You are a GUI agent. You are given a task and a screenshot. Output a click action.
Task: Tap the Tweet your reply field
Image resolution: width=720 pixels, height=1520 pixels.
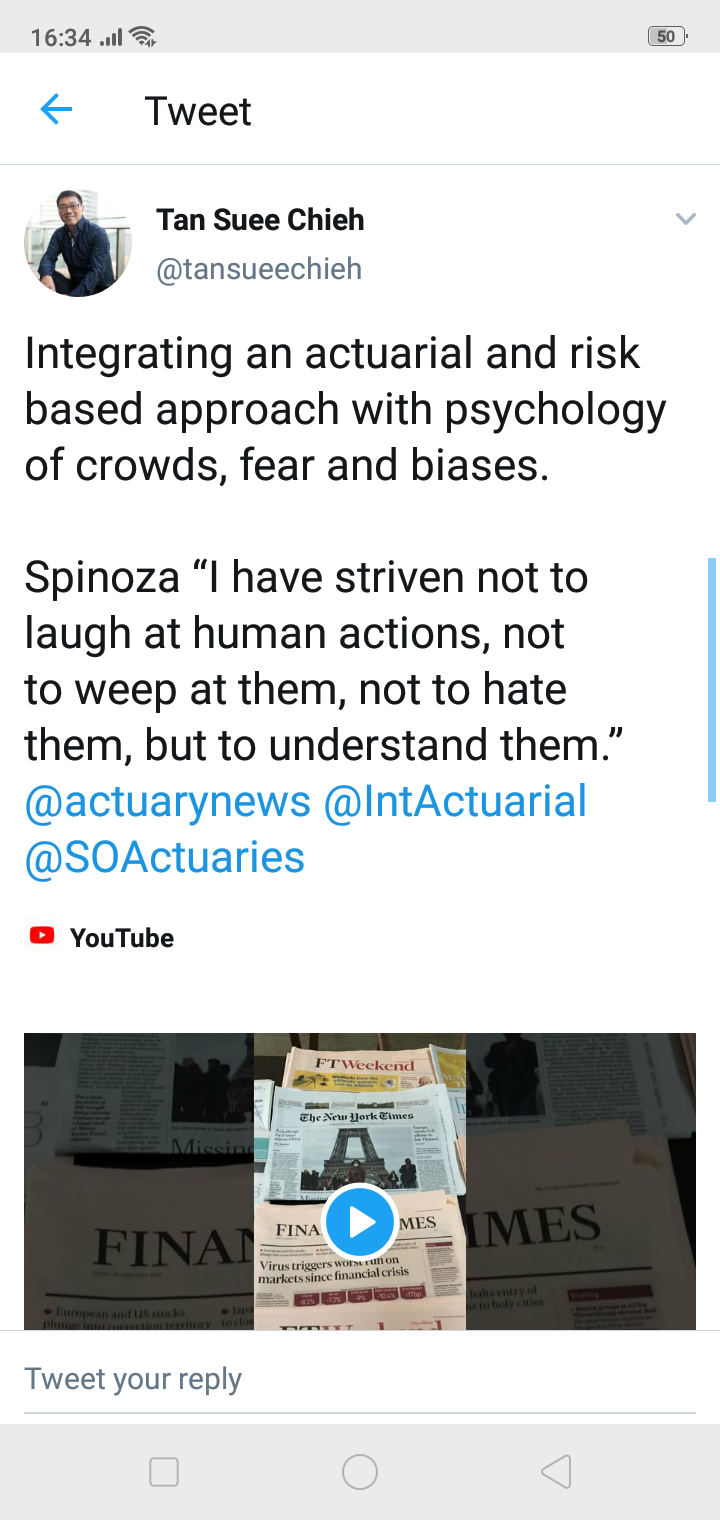[360, 1379]
